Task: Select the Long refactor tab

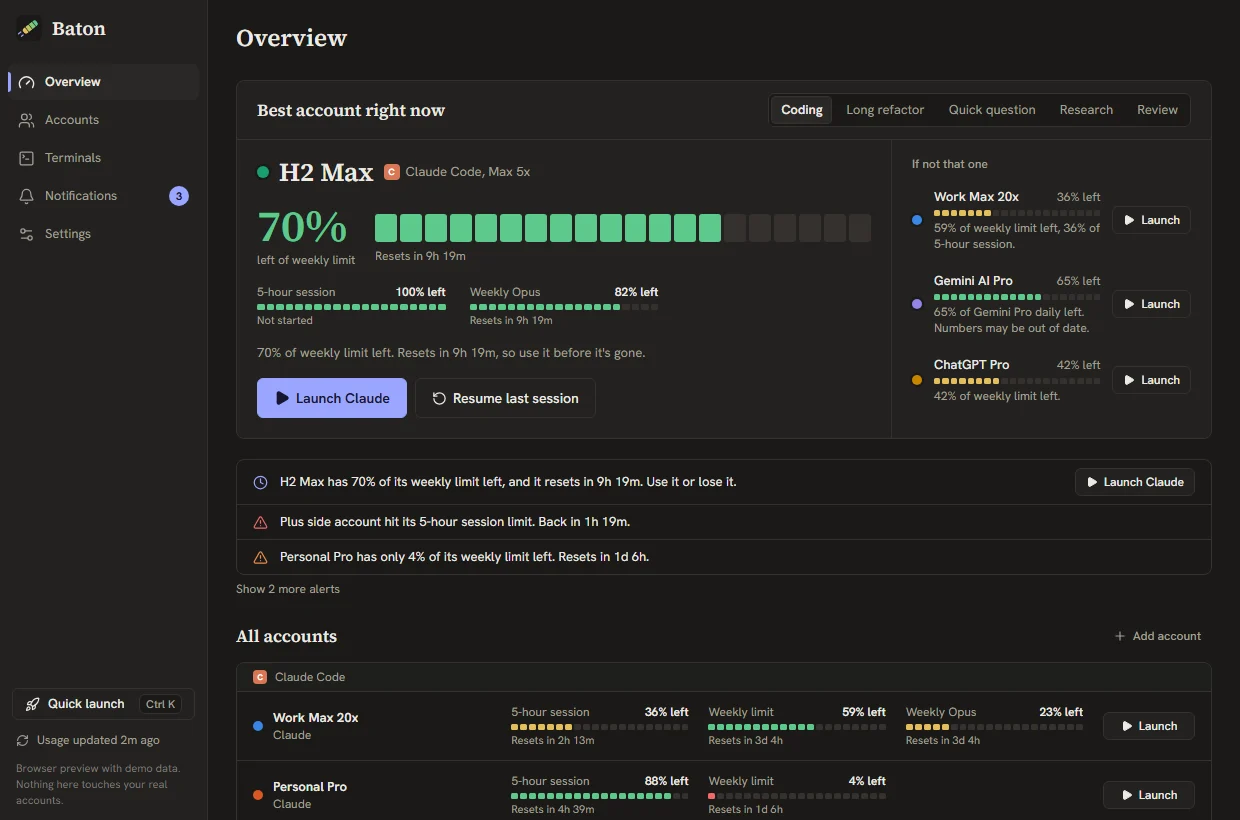Action: [885, 110]
